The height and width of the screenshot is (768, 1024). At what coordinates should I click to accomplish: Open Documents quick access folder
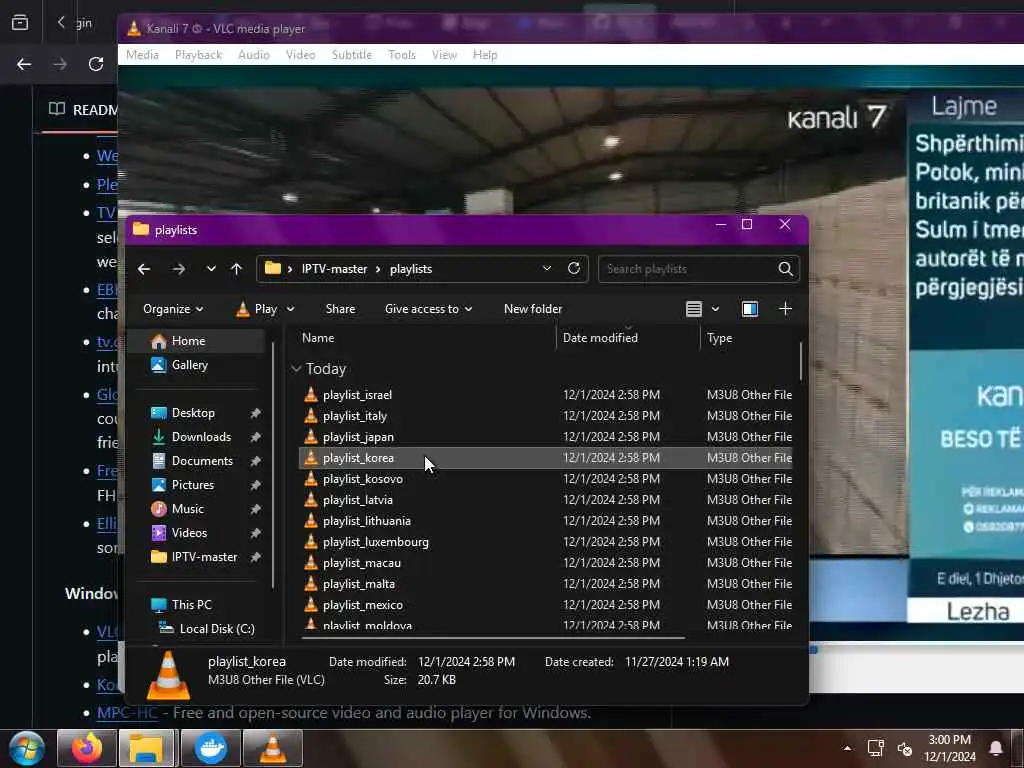202,461
